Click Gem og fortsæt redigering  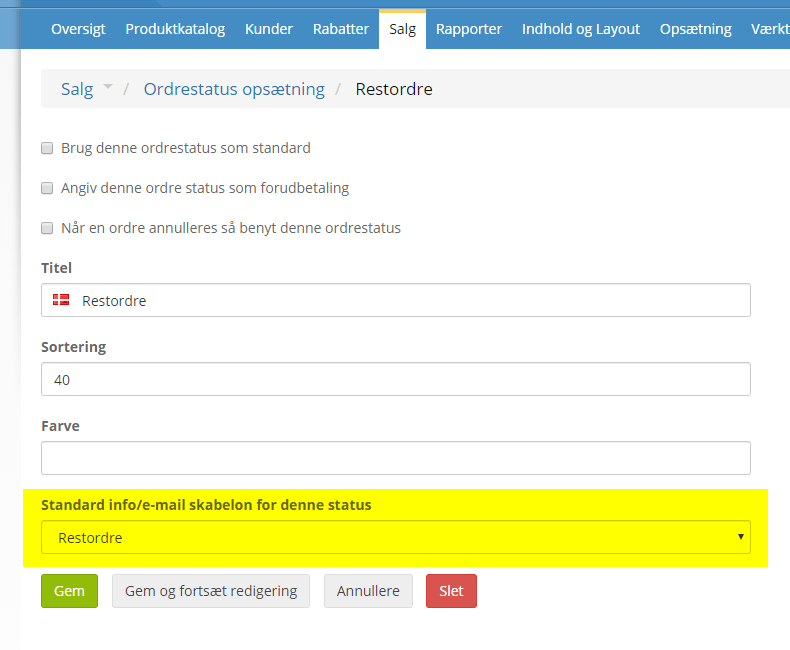coord(211,591)
